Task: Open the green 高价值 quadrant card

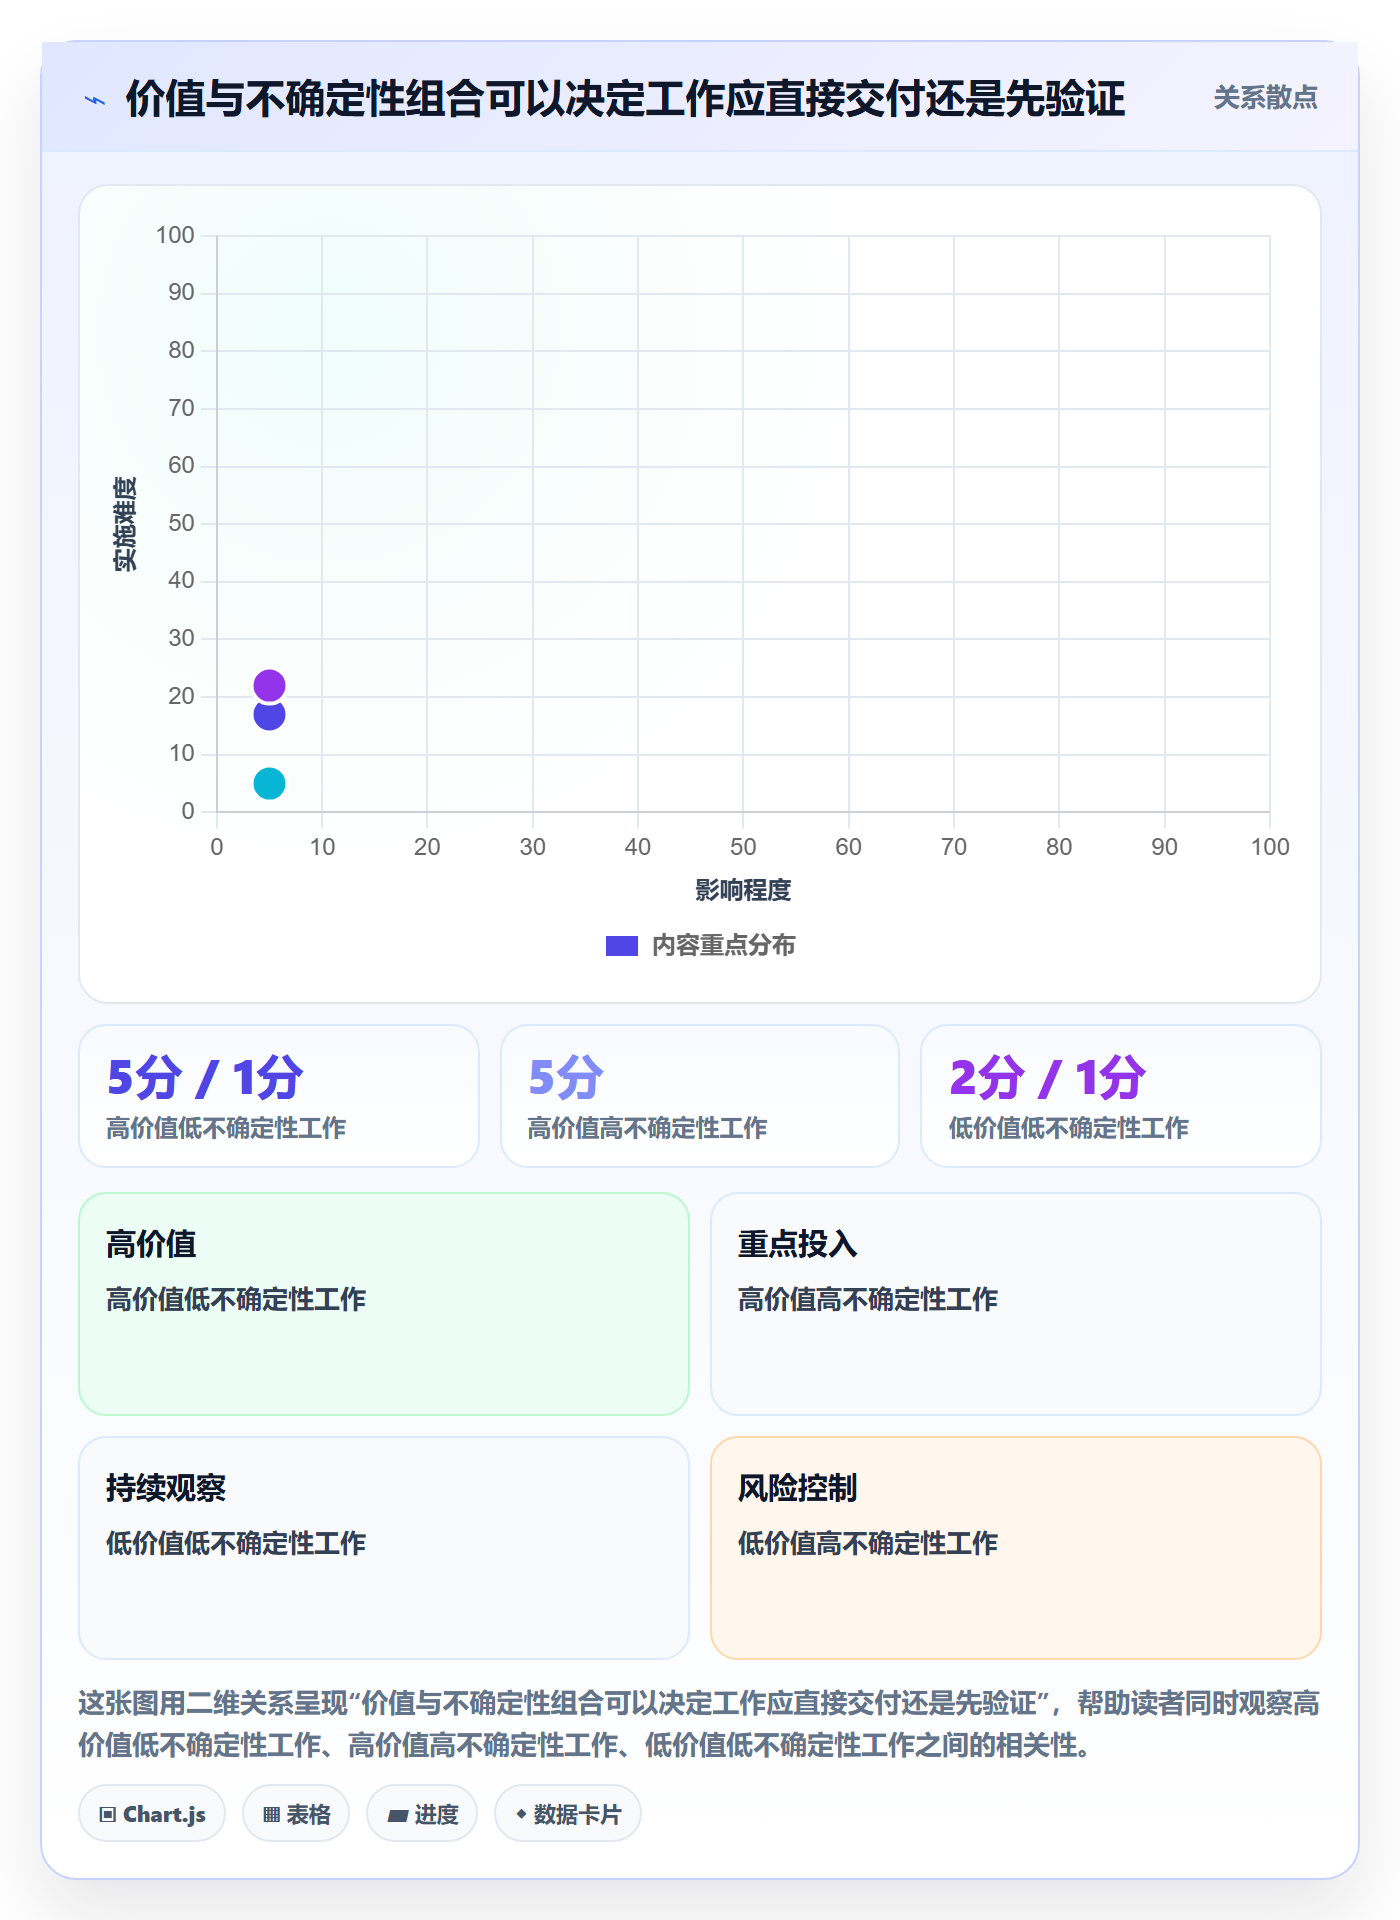Action: click(x=384, y=1304)
